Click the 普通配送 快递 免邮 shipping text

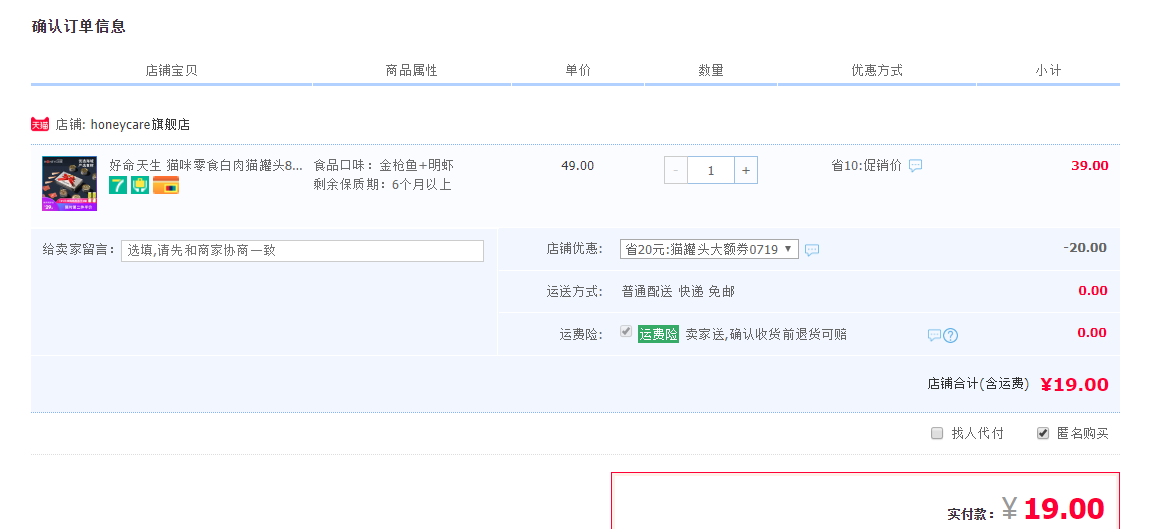[678, 292]
